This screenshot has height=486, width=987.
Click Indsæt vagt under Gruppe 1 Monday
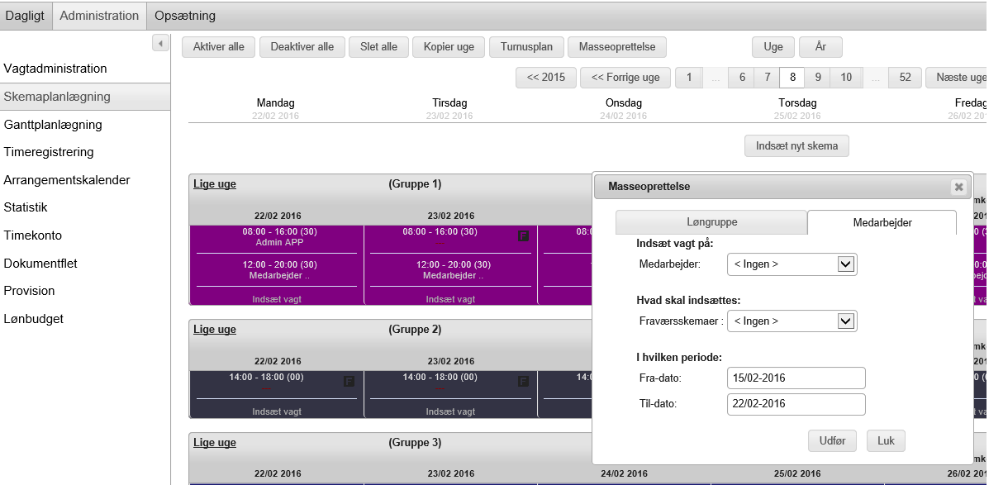[277, 299]
